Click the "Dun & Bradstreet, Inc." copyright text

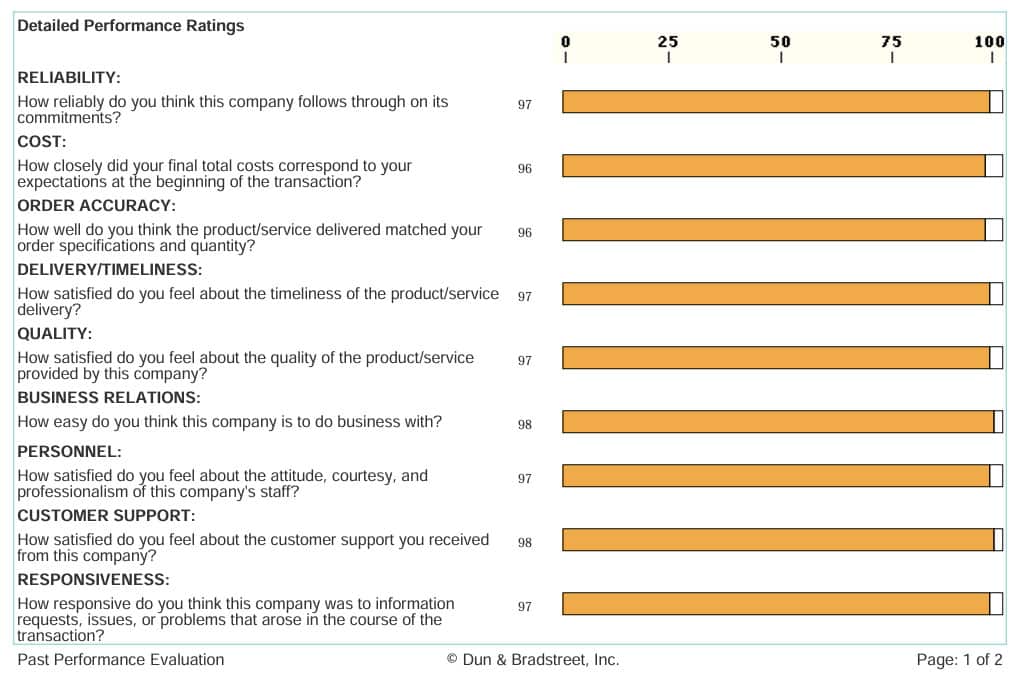(533, 660)
